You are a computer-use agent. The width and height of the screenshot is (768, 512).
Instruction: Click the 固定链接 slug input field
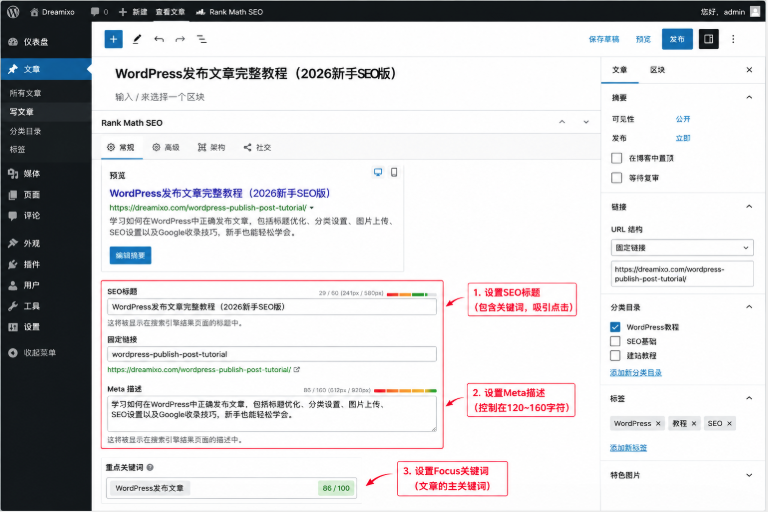[x=272, y=354]
